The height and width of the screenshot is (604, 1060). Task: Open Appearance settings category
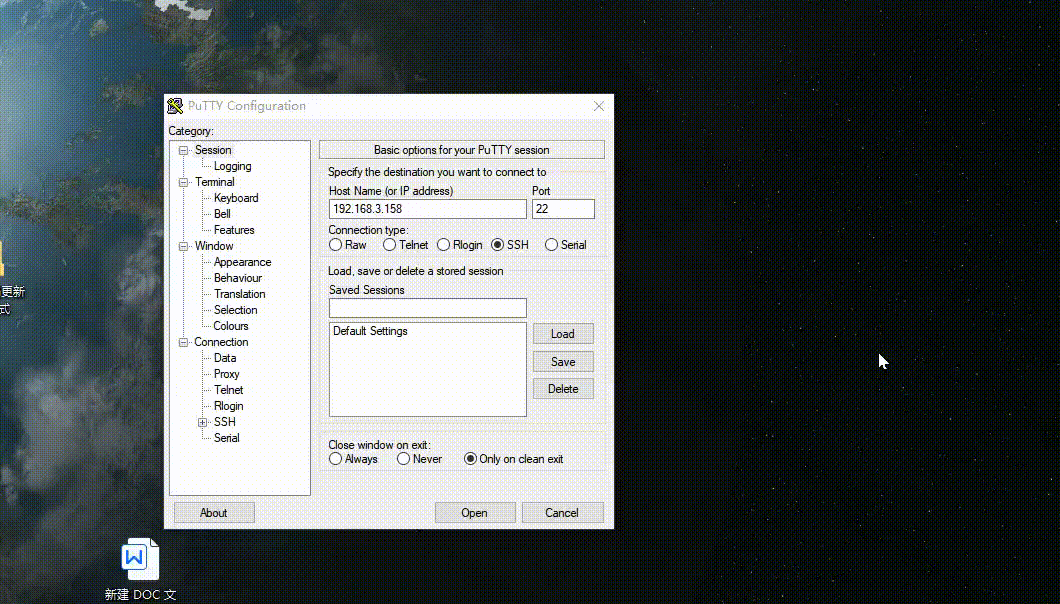(242, 262)
